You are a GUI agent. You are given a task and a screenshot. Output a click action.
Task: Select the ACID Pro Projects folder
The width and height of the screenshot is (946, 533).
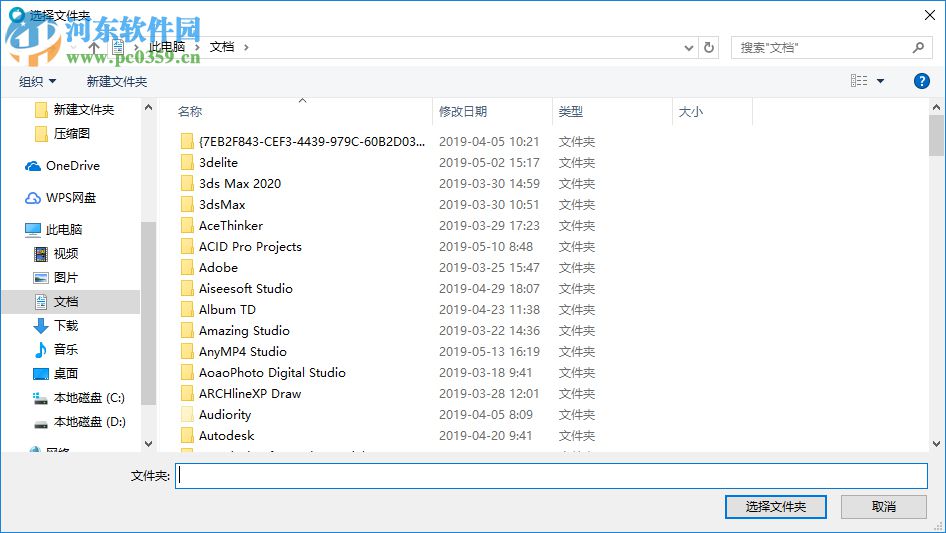coord(250,246)
